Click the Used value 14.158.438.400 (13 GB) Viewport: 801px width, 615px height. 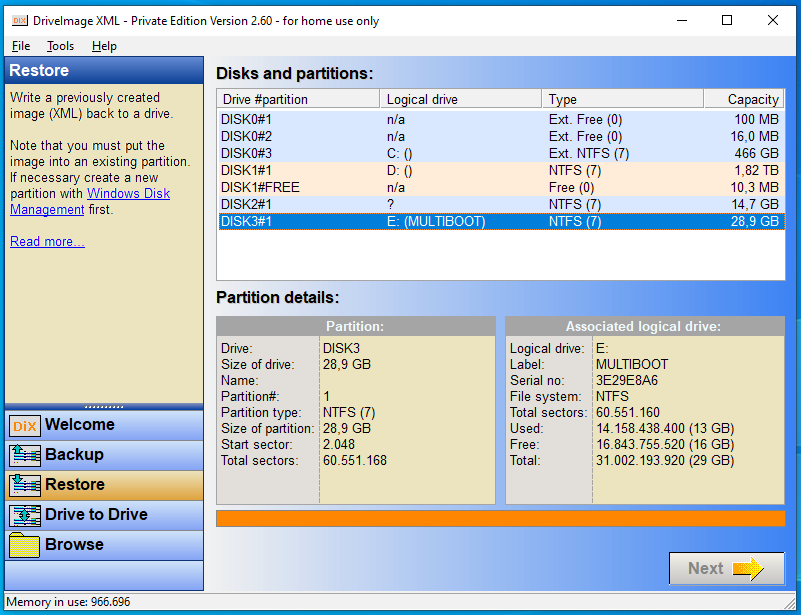pyautogui.click(x=665, y=428)
